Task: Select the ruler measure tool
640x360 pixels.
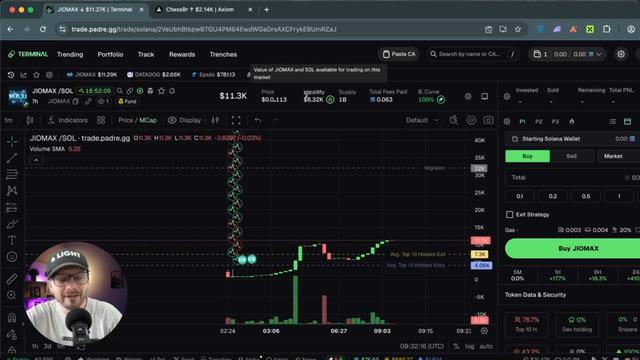Action: pyautogui.click(x=12, y=279)
